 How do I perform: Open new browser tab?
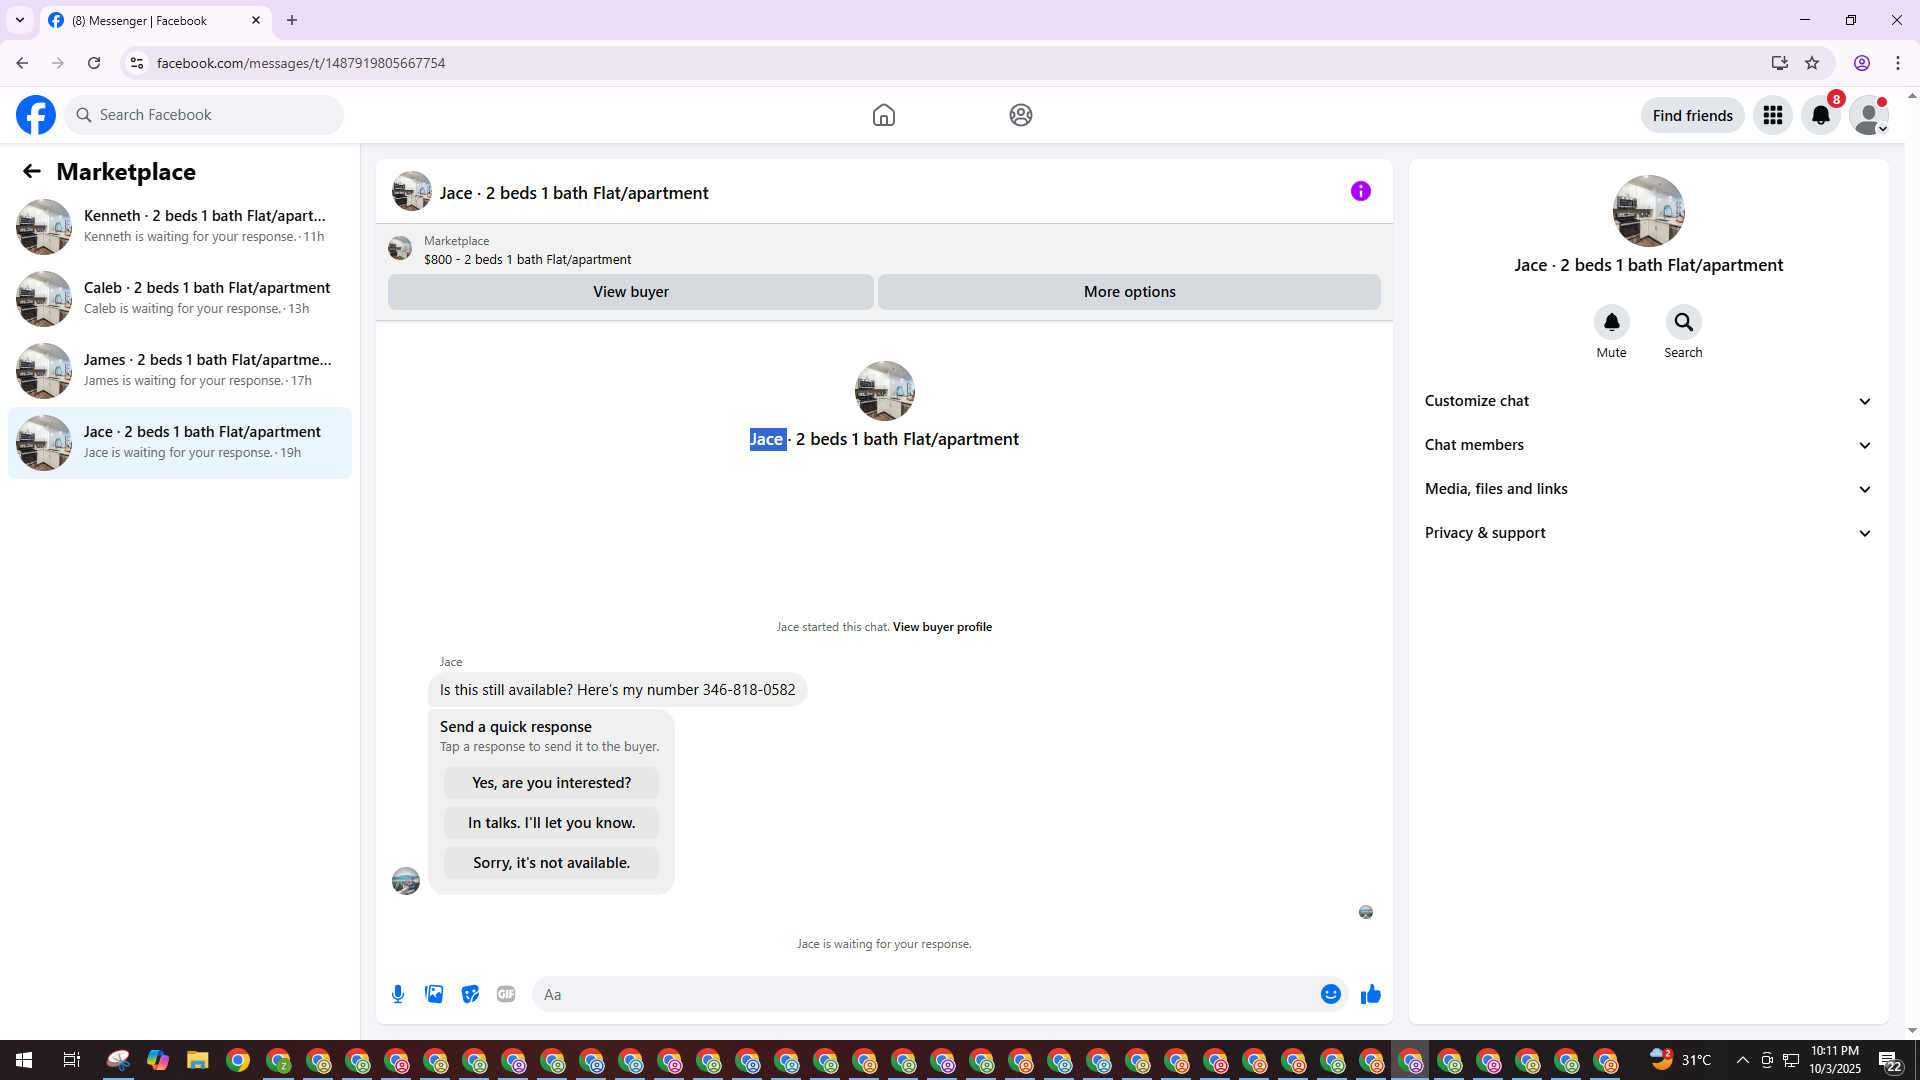pyautogui.click(x=292, y=20)
